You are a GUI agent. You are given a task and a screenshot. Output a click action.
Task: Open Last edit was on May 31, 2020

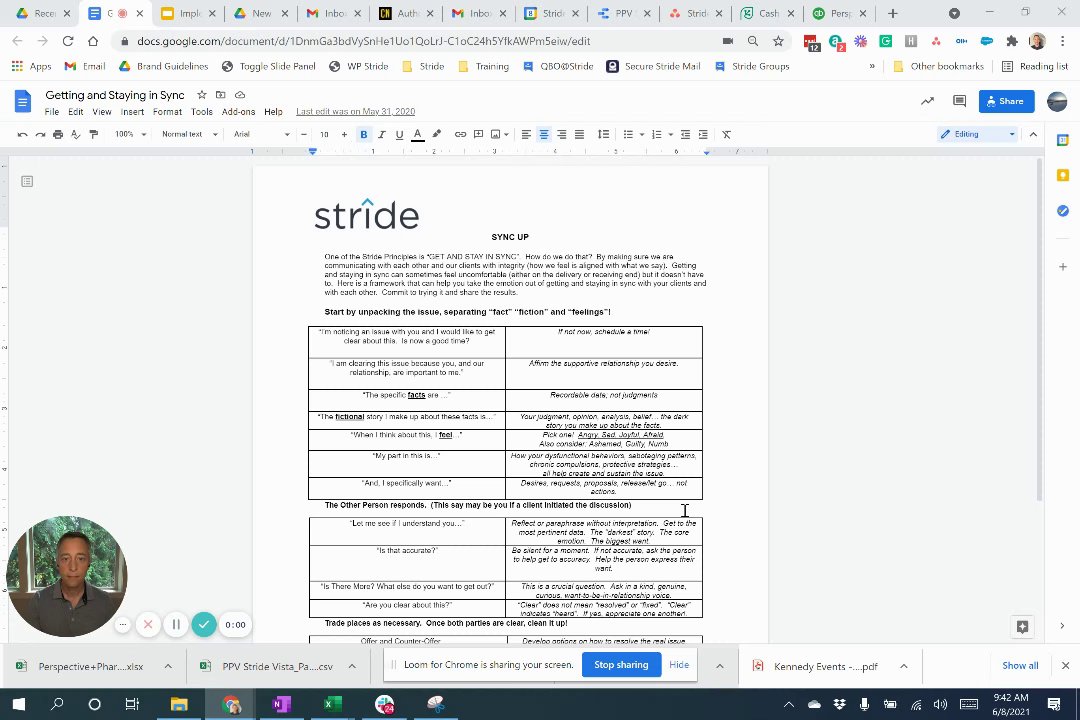355,112
